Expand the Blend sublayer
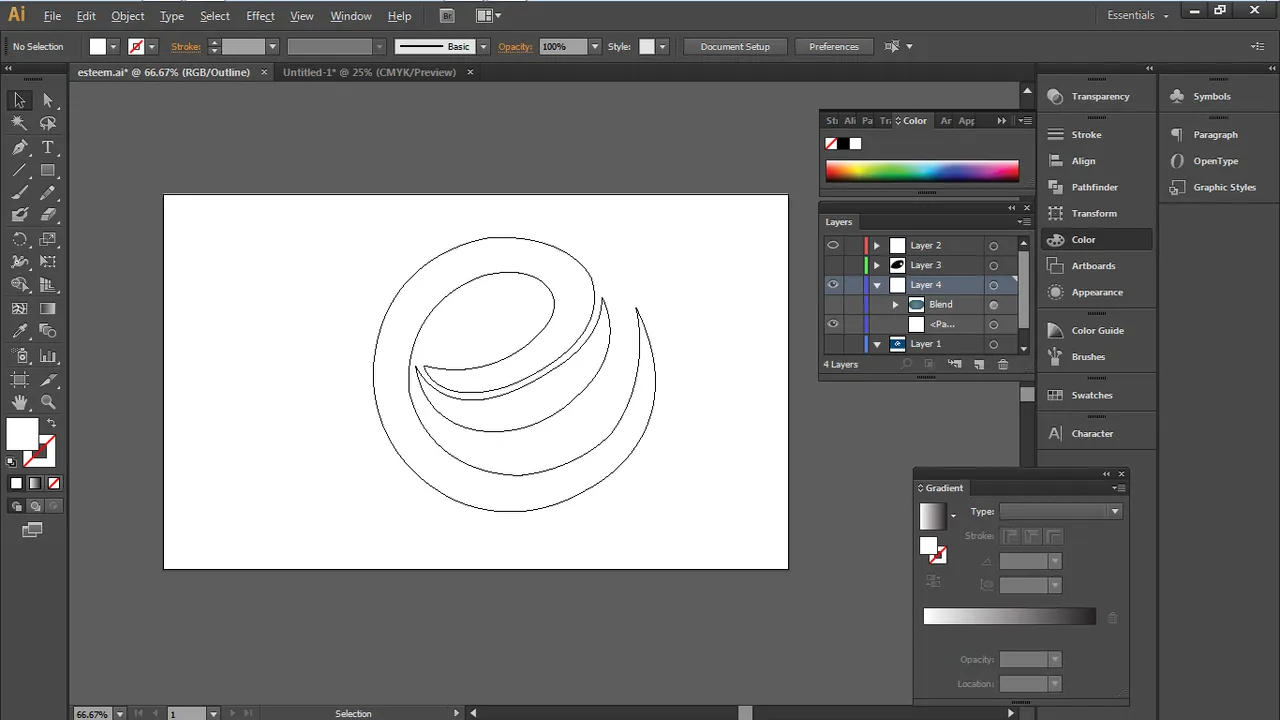This screenshot has width=1280, height=720. coord(896,304)
